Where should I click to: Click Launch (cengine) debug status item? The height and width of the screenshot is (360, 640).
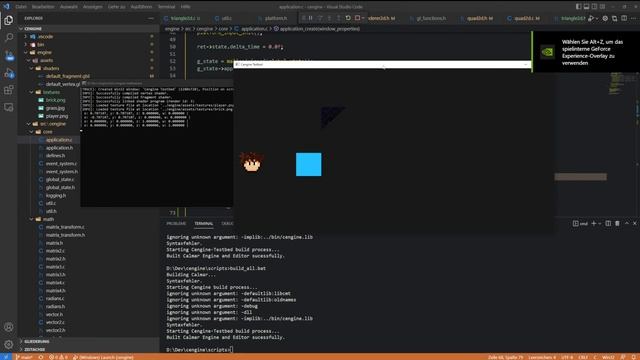[x=103, y=357]
